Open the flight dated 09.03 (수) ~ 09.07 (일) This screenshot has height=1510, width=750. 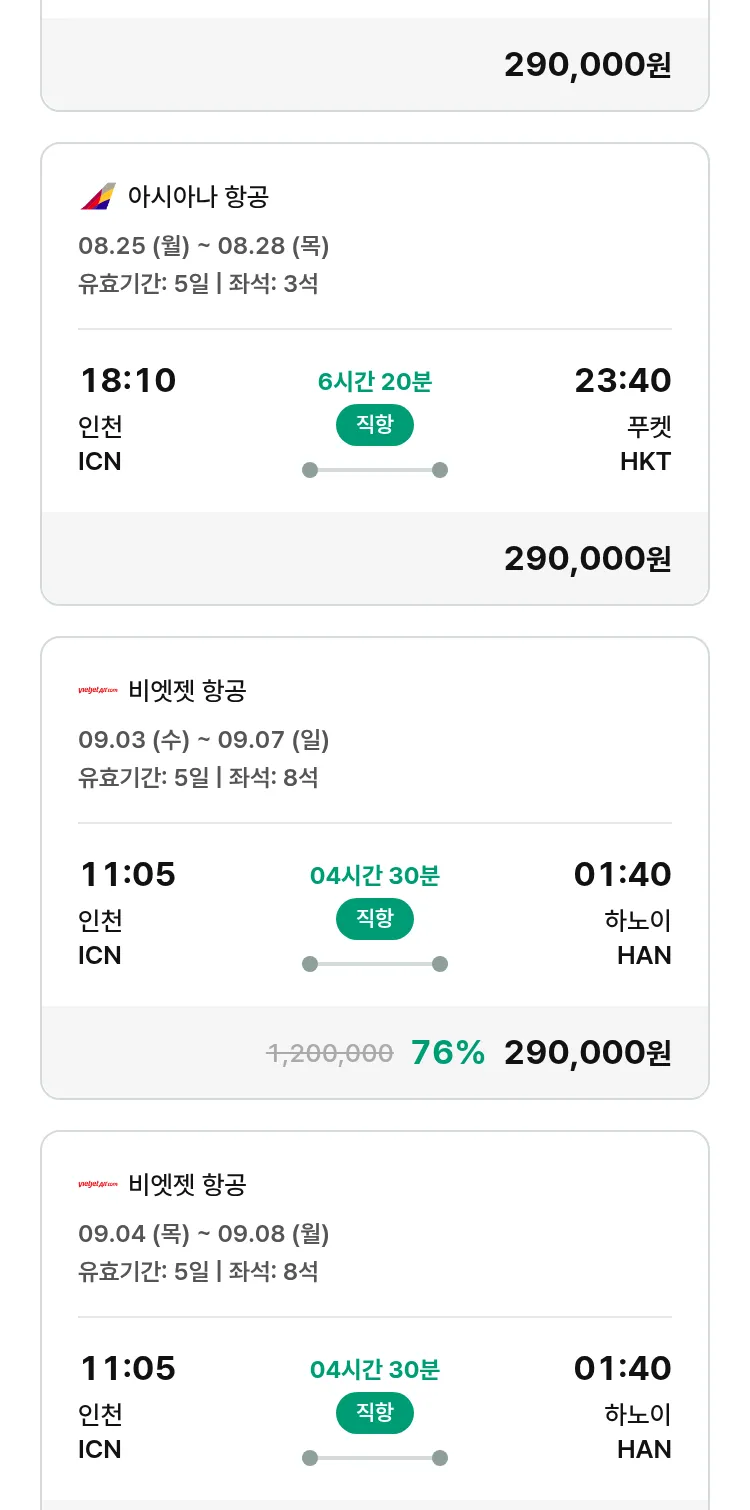coord(204,740)
